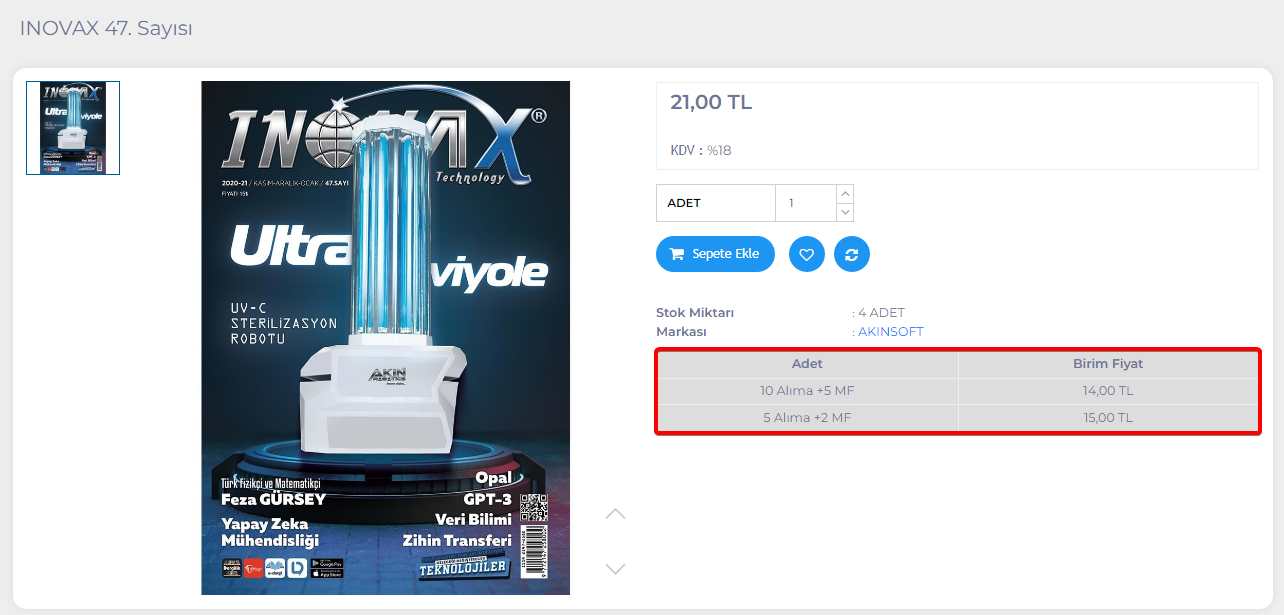
Task: Select the small magazine cover thumbnail
Action: 73,128
